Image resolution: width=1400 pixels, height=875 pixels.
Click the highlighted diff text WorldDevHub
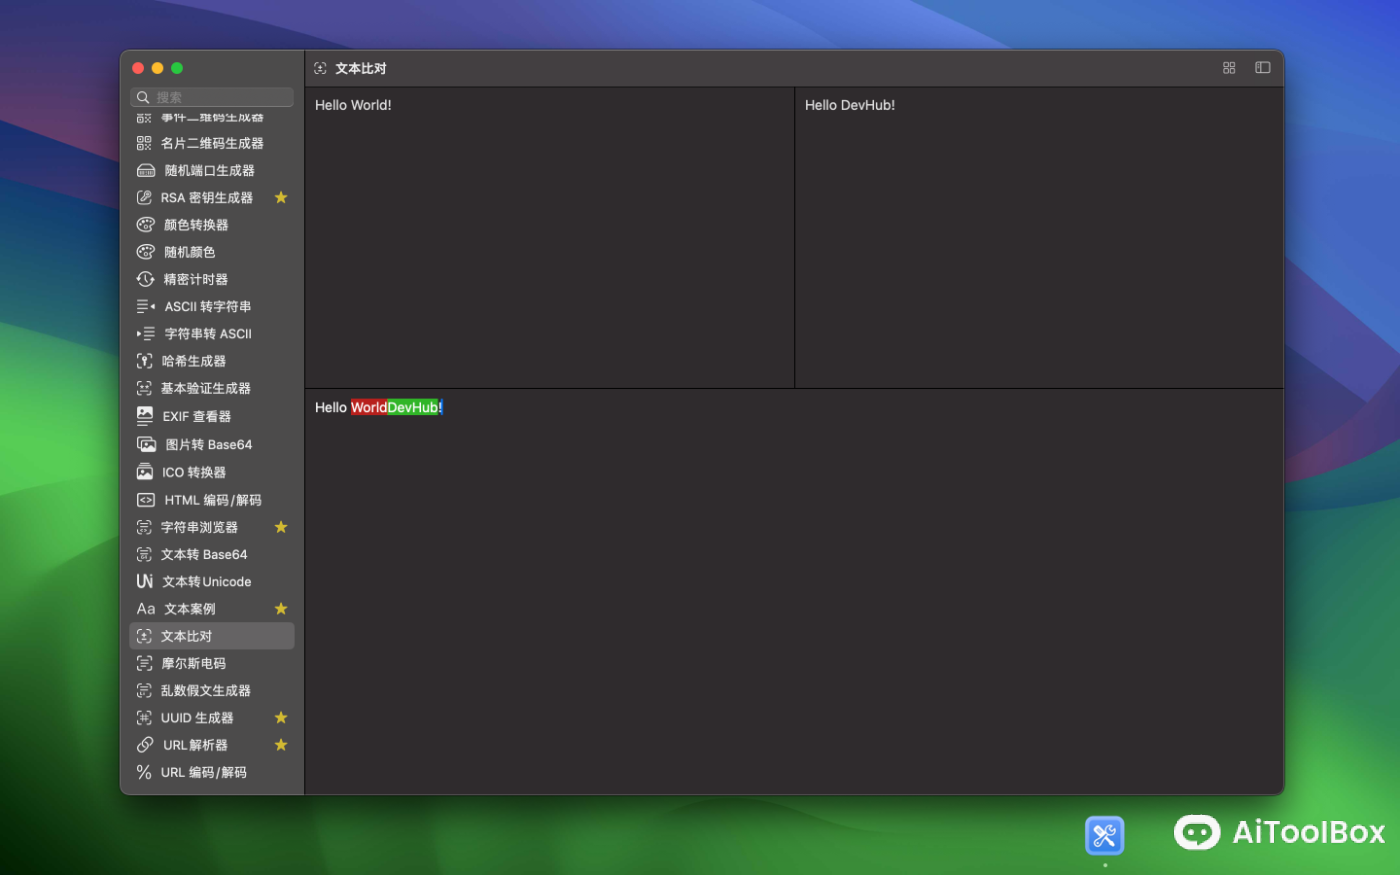coord(396,407)
